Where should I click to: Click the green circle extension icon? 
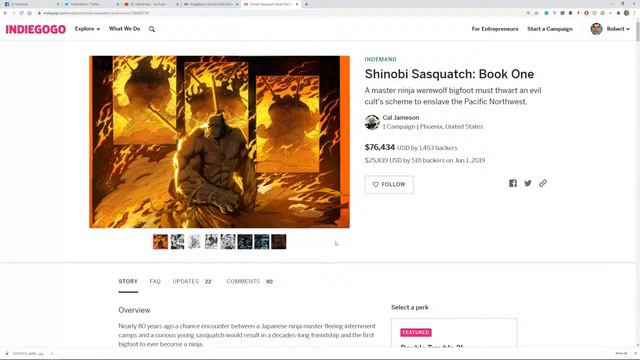[x=546, y=13]
